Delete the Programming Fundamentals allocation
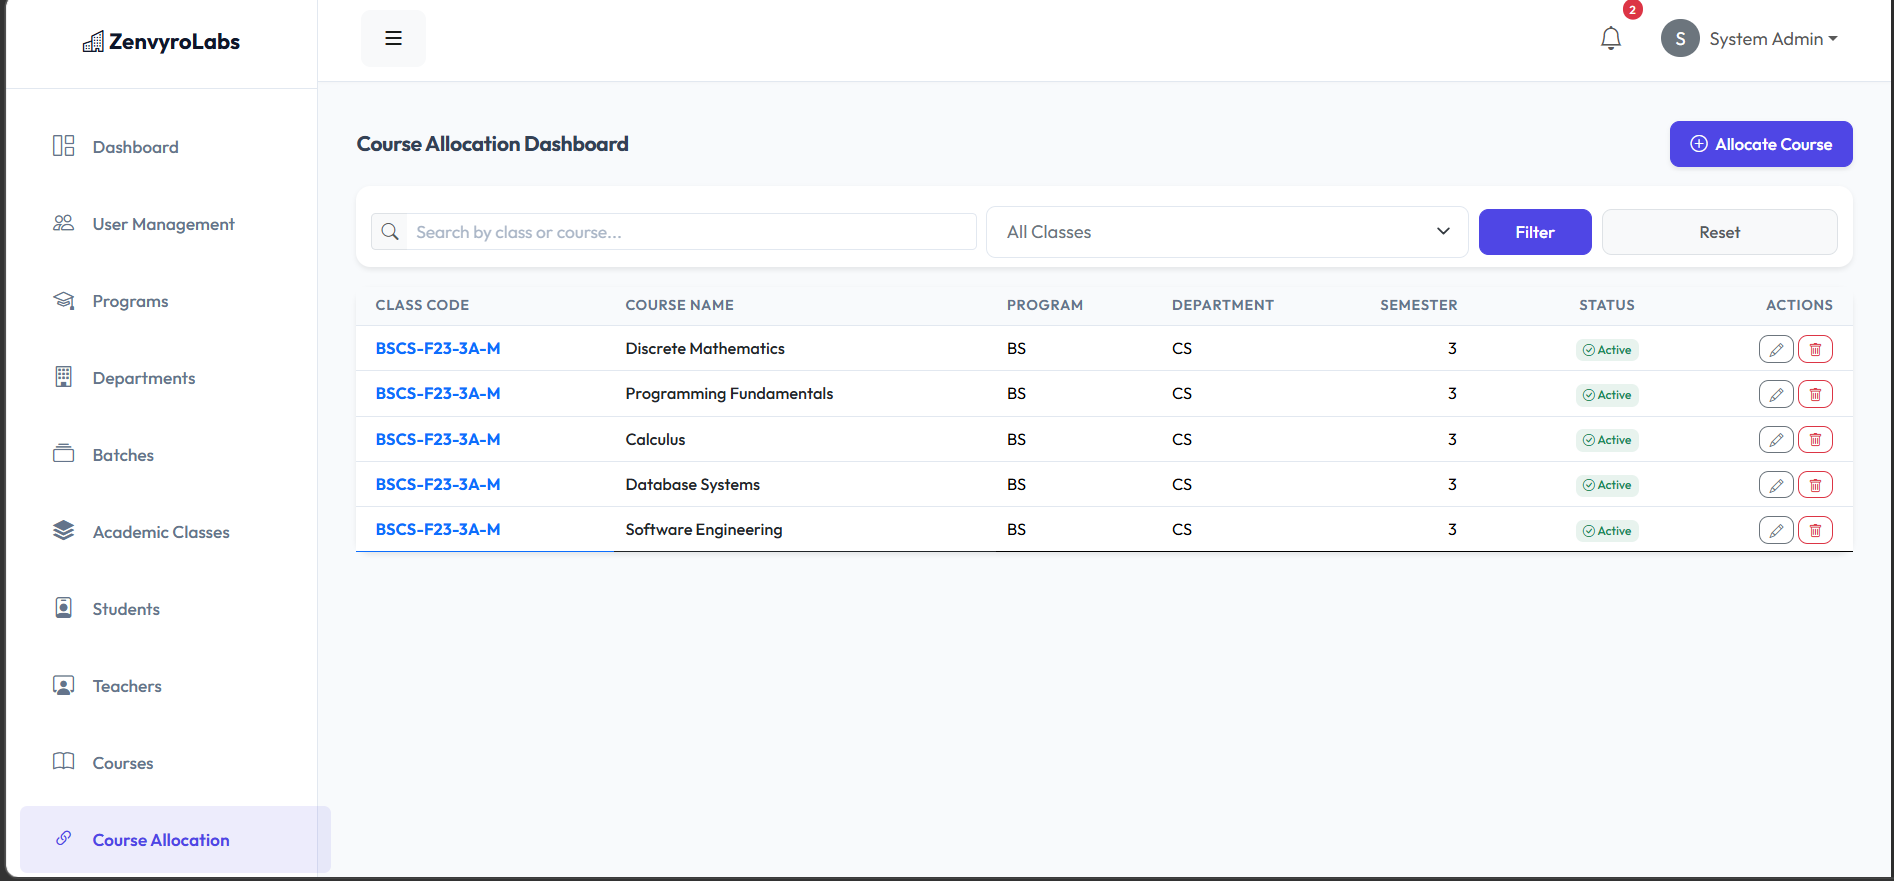Image resolution: width=1894 pixels, height=881 pixels. point(1815,394)
